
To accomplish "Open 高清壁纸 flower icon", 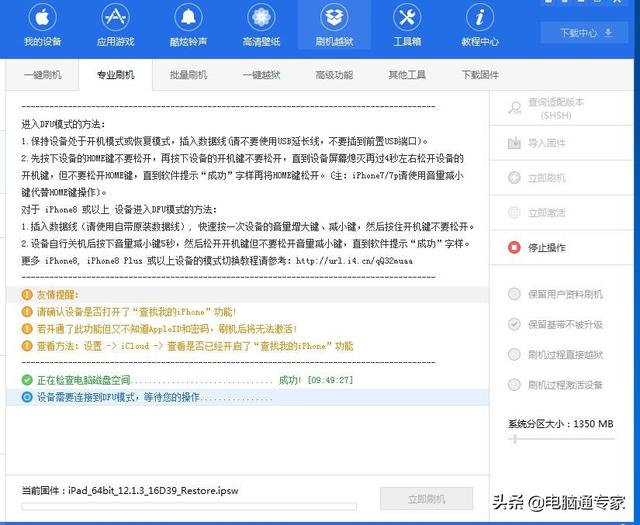I will [x=261, y=18].
